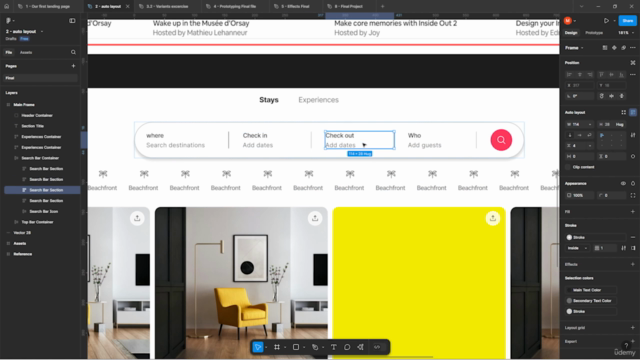Open gap spacing dropdown arrow
The image size is (640, 360).
pos(589,146)
